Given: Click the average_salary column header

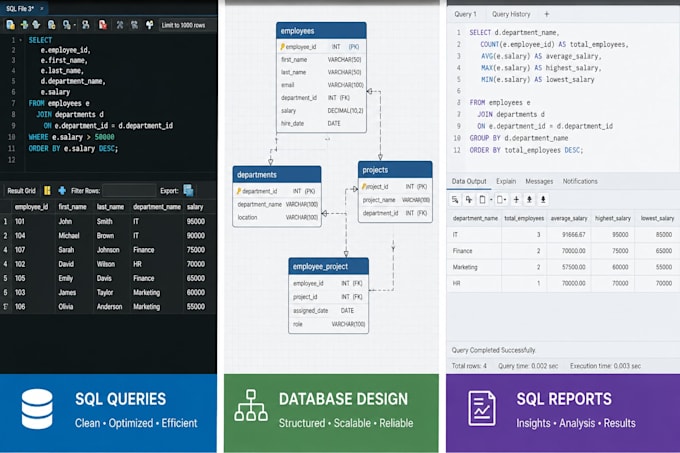Looking at the screenshot, I should [x=569, y=218].
